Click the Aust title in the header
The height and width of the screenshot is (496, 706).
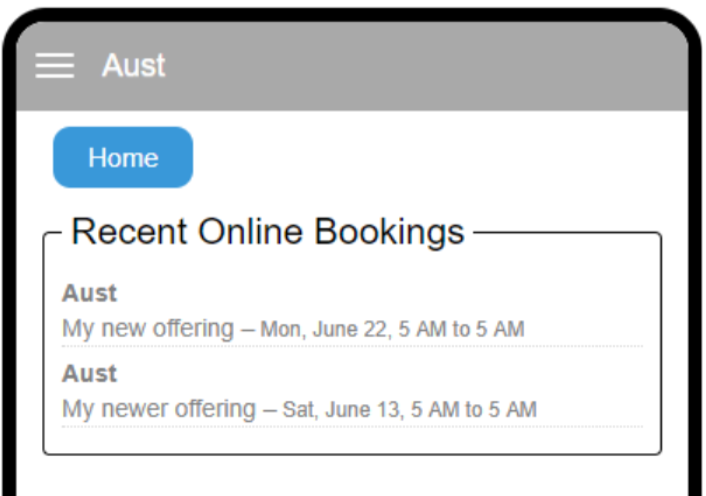click(x=133, y=66)
